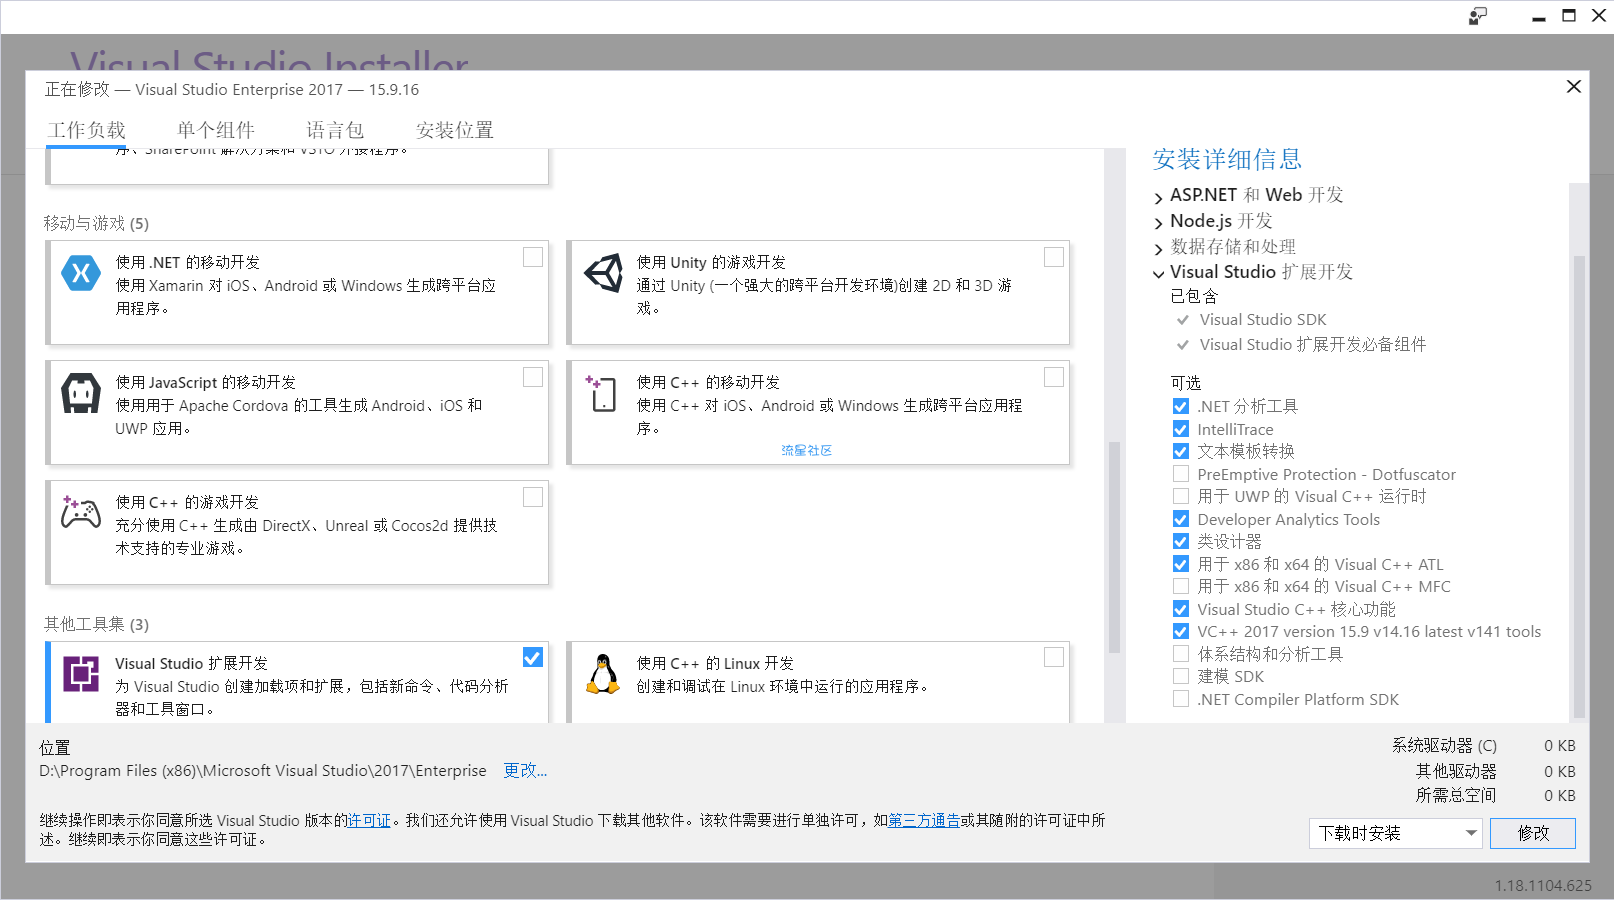The width and height of the screenshot is (1614, 900).
Task: Expand Node.js 开发 details
Action: tap(1159, 223)
